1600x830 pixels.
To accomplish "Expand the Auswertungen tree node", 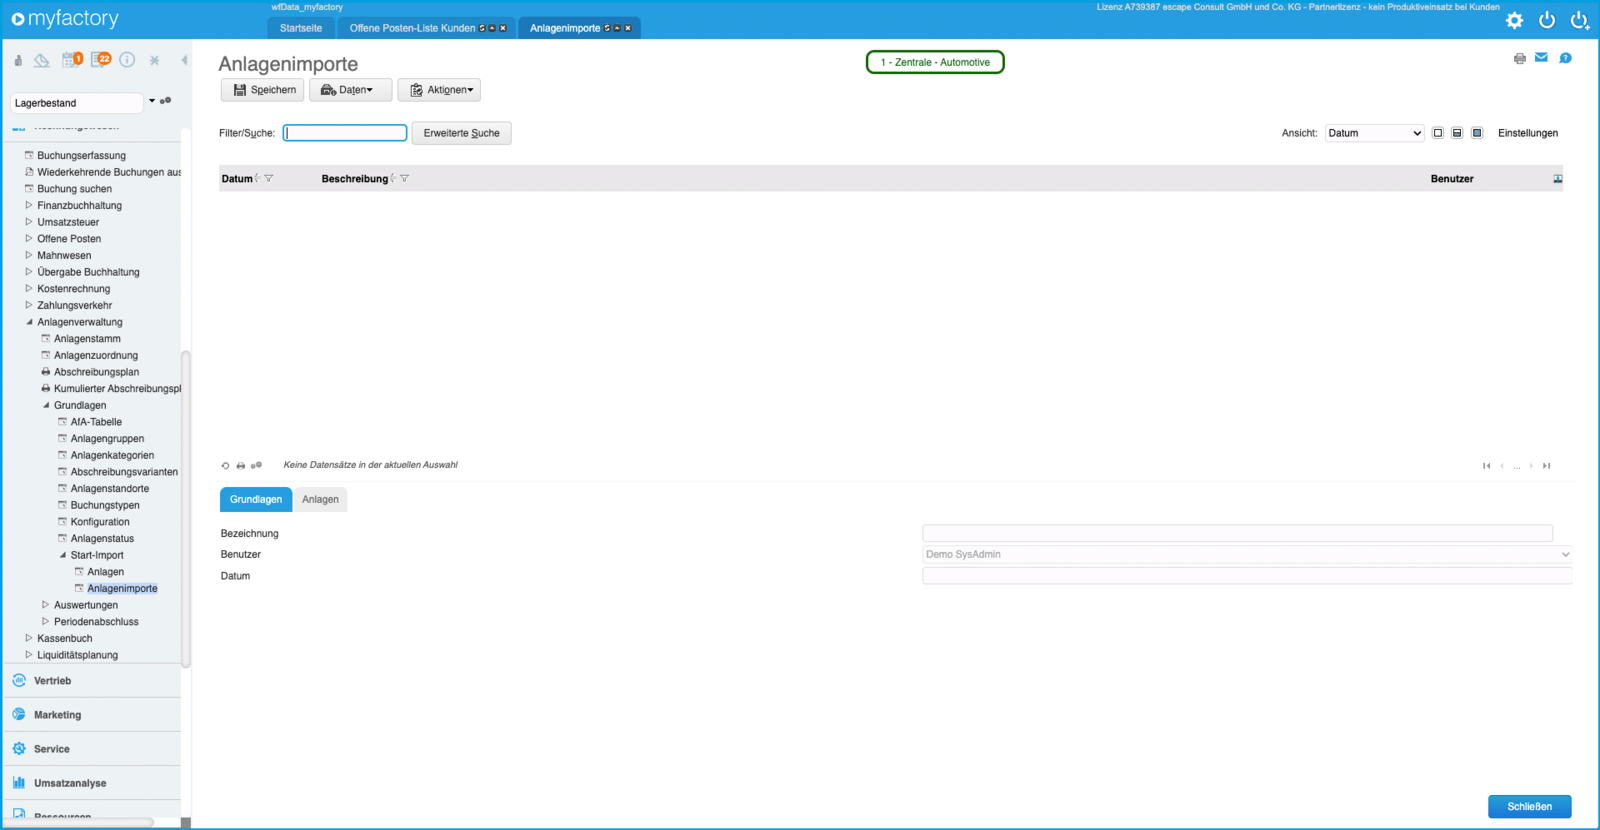I will [46, 605].
